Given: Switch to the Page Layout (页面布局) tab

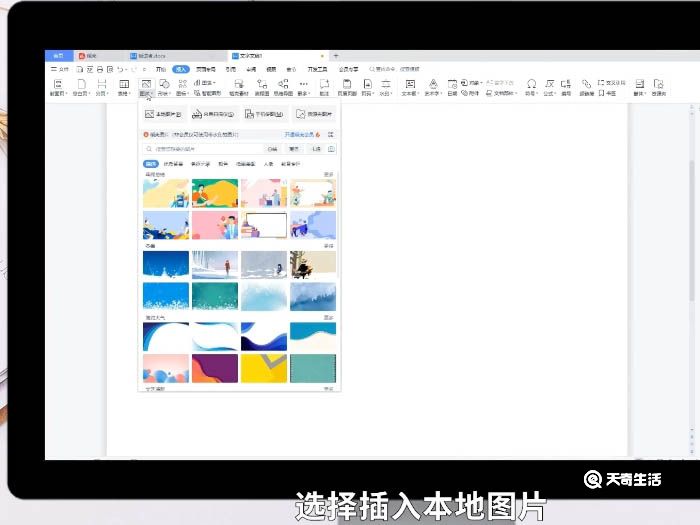Looking at the screenshot, I should tap(206, 69).
